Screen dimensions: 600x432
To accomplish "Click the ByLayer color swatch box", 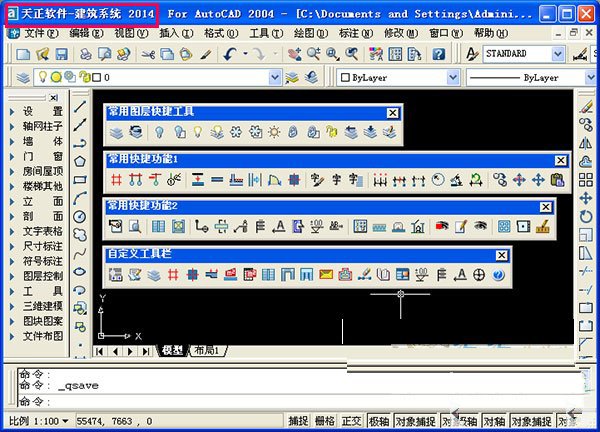I will click(x=345, y=78).
